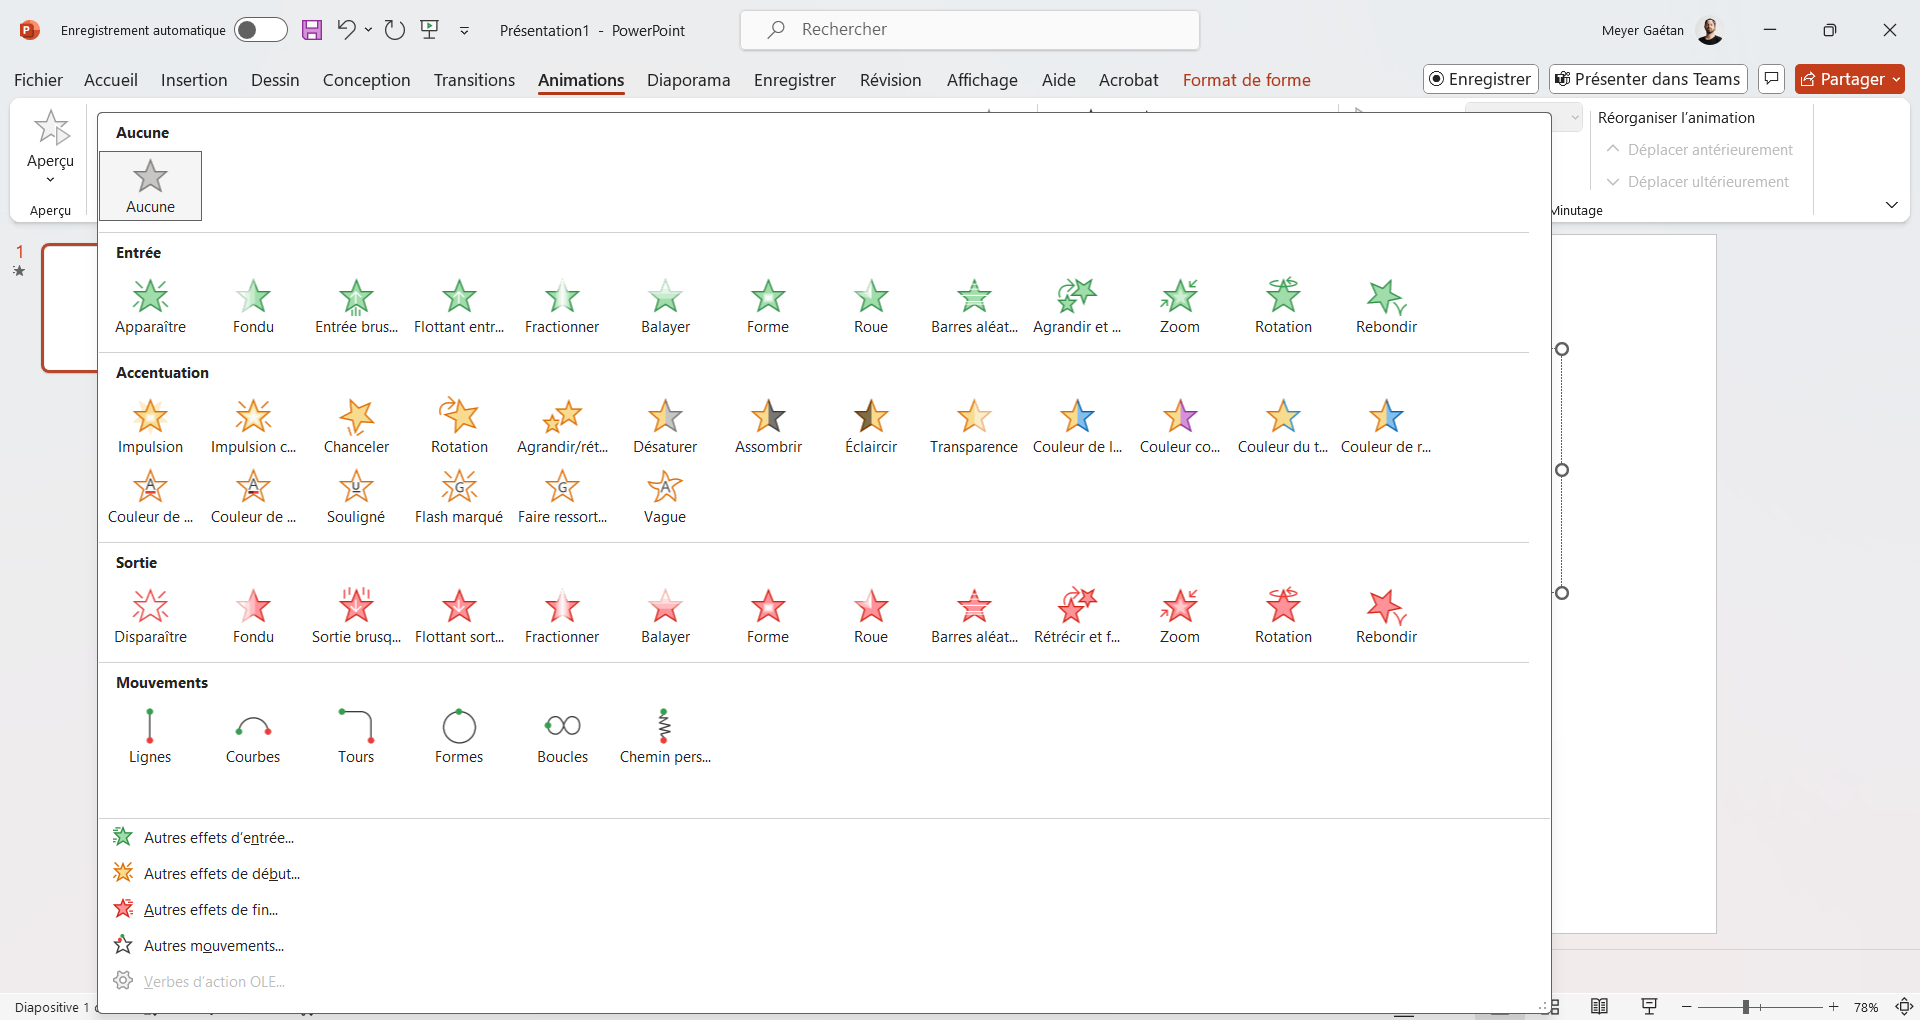This screenshot has height=1020, width=1920.
Task: Expand the Undo history dropdown
Action: click(369, 30)
